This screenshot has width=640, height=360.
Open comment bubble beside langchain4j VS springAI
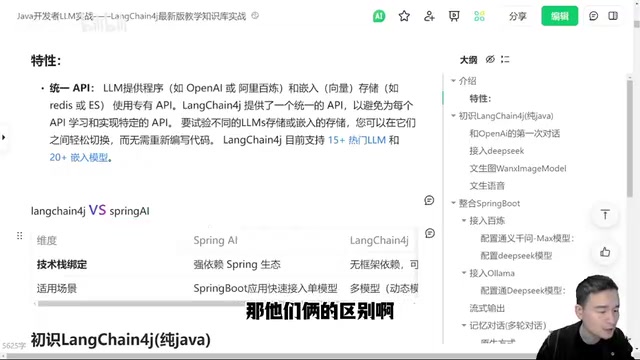pos(429,200)
